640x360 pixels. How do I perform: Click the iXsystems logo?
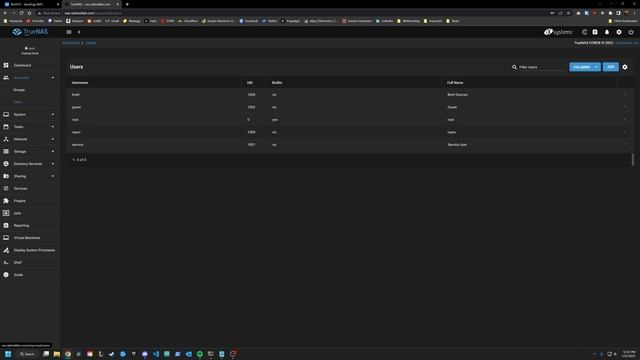[x=558, y=32]
